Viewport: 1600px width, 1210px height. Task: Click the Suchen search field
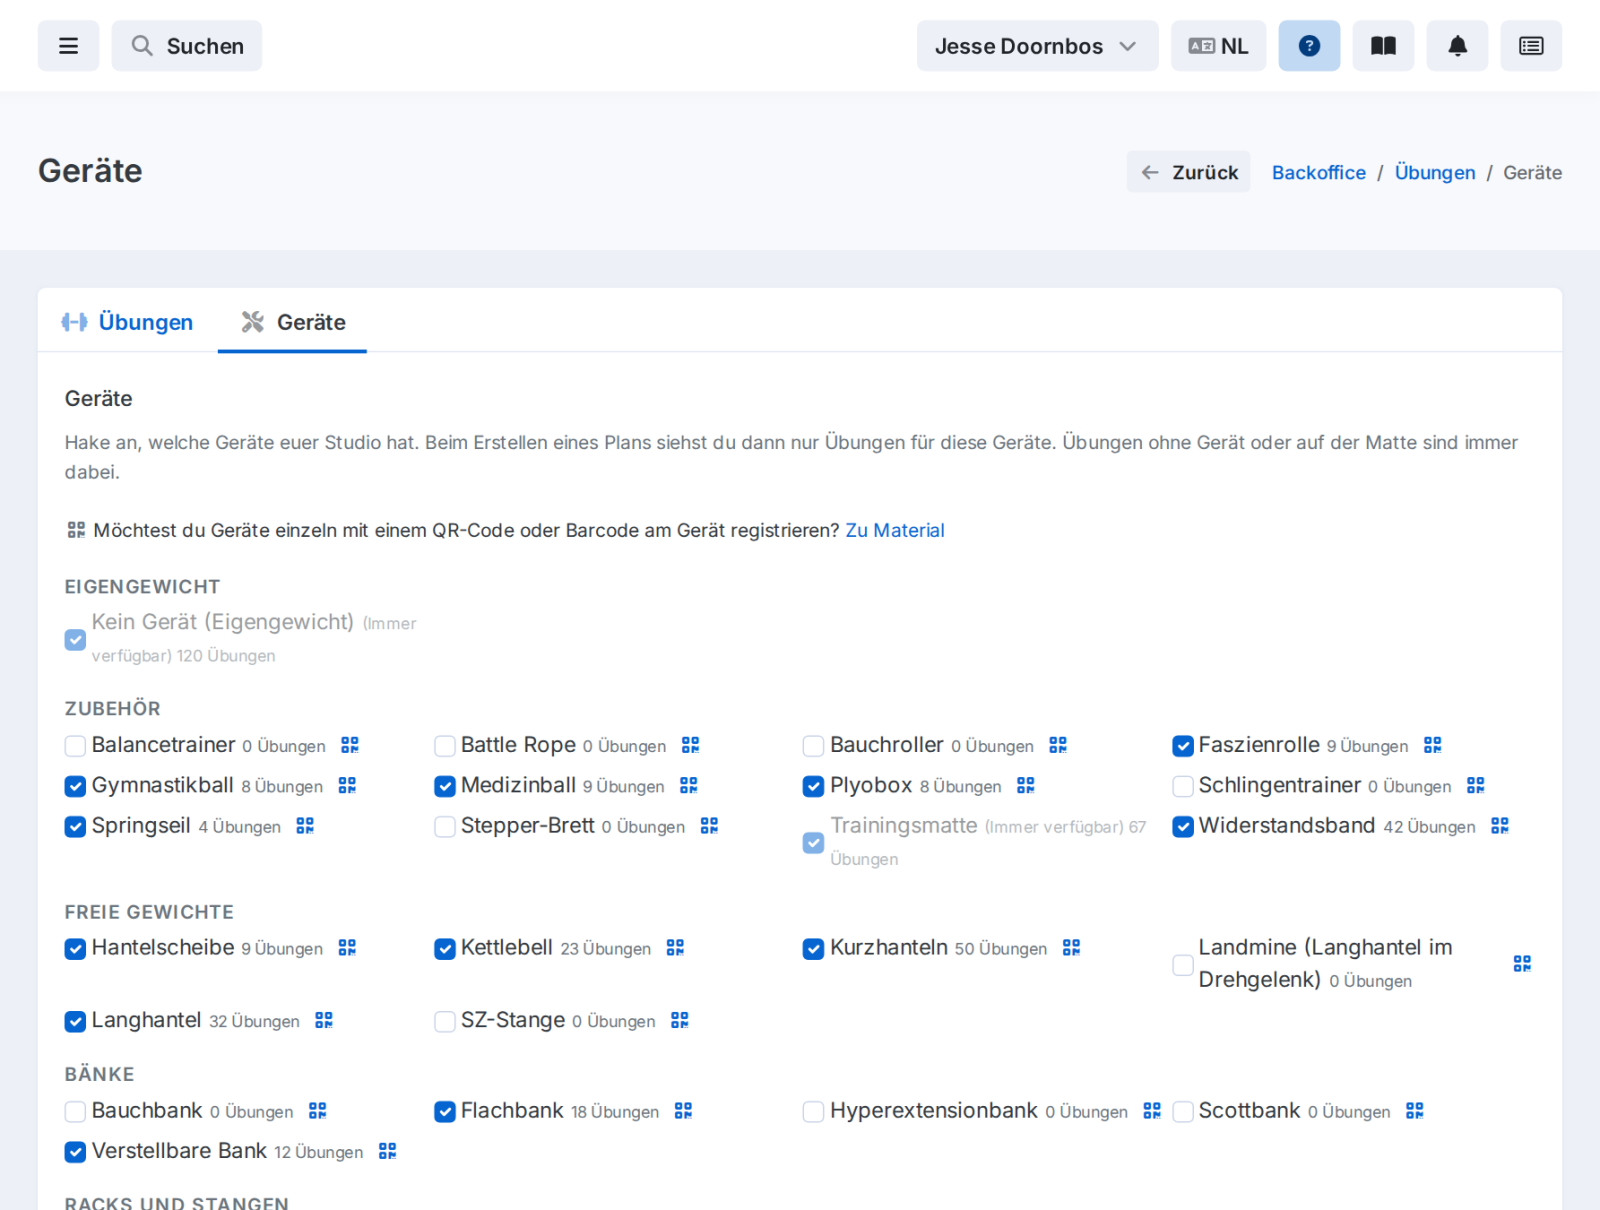point(187,46)
